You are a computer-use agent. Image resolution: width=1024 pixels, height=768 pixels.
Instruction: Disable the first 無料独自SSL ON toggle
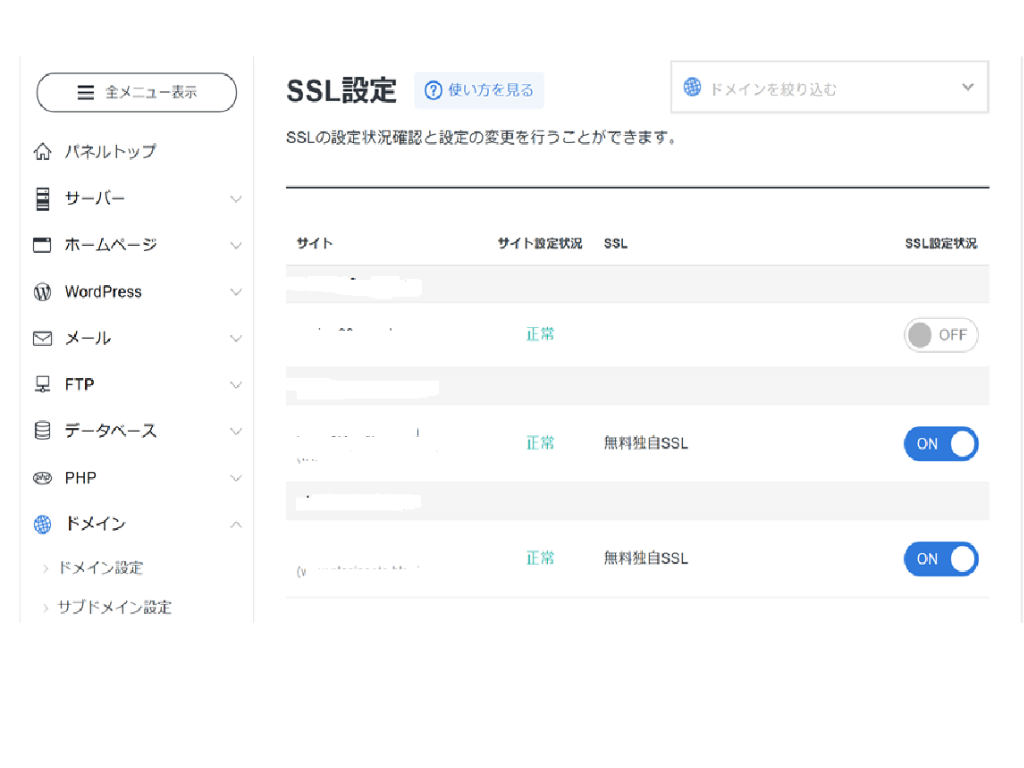click(x=941, y=443)
